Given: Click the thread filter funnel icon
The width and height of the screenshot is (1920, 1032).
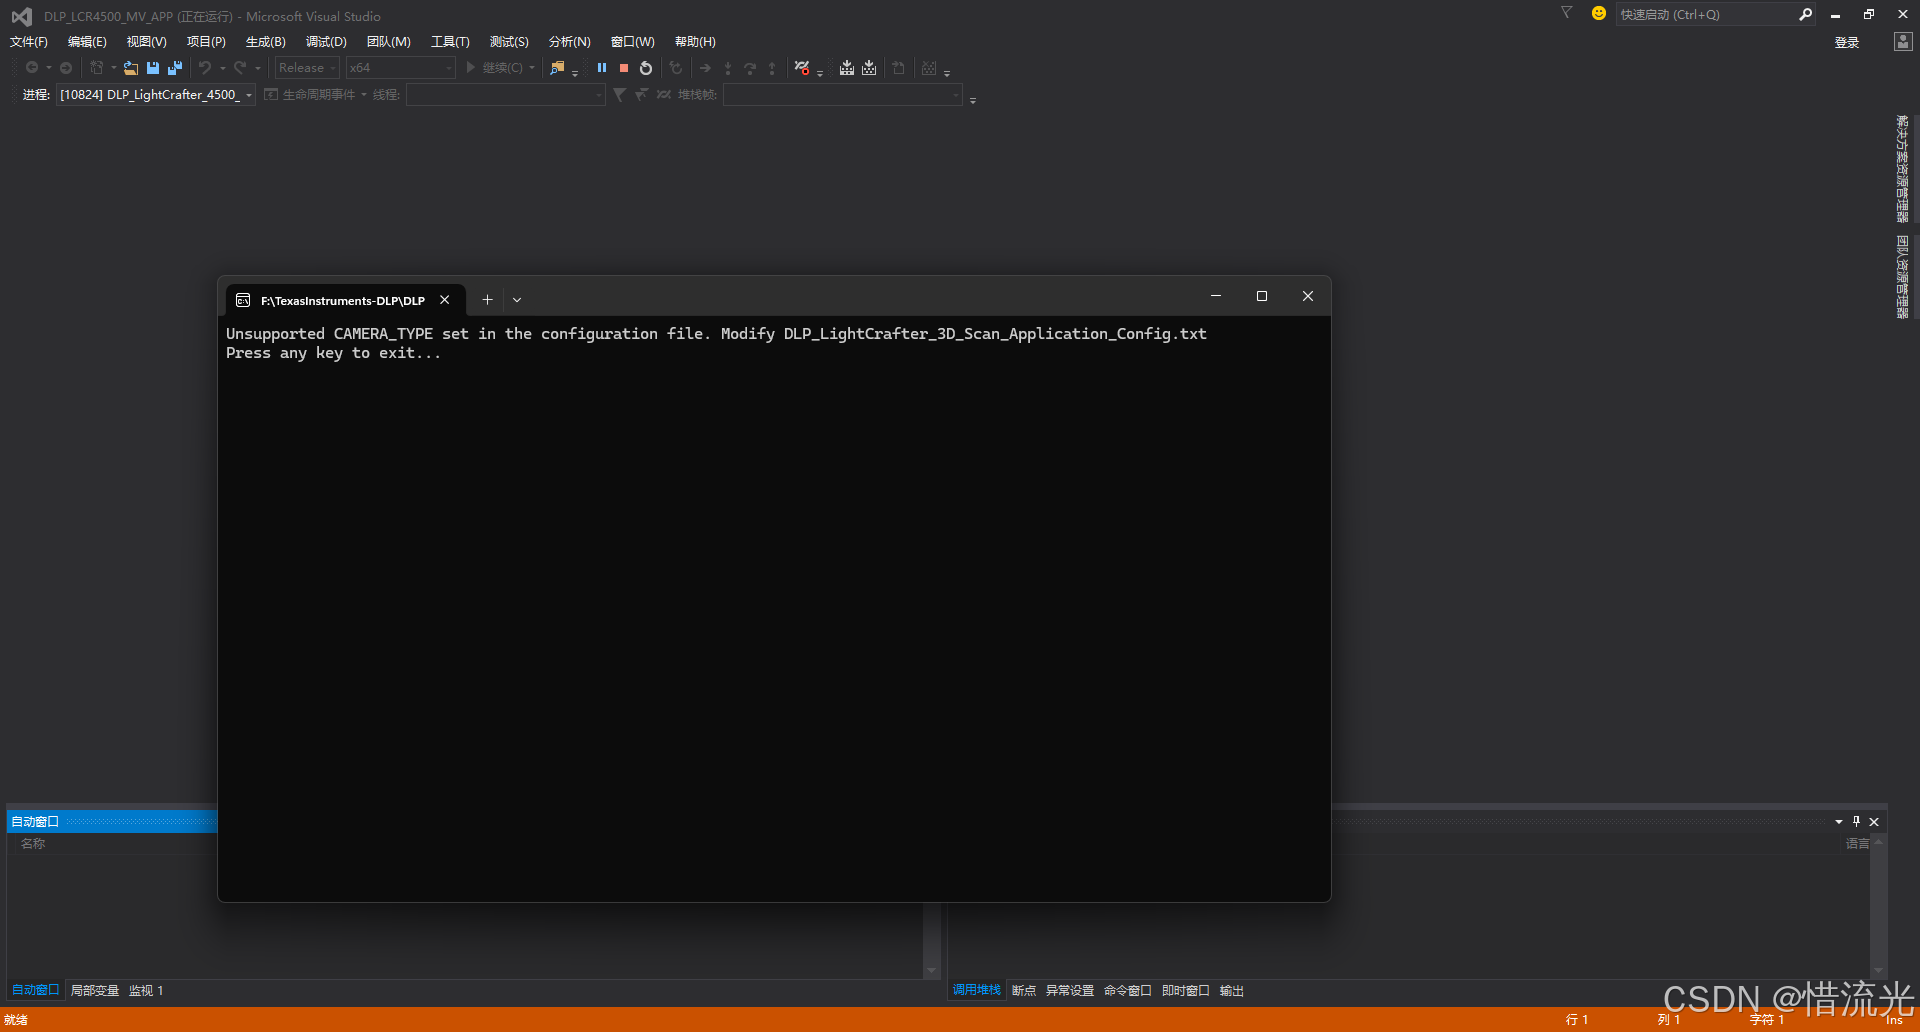Looking at the screenshot, I should click(620, 95).
